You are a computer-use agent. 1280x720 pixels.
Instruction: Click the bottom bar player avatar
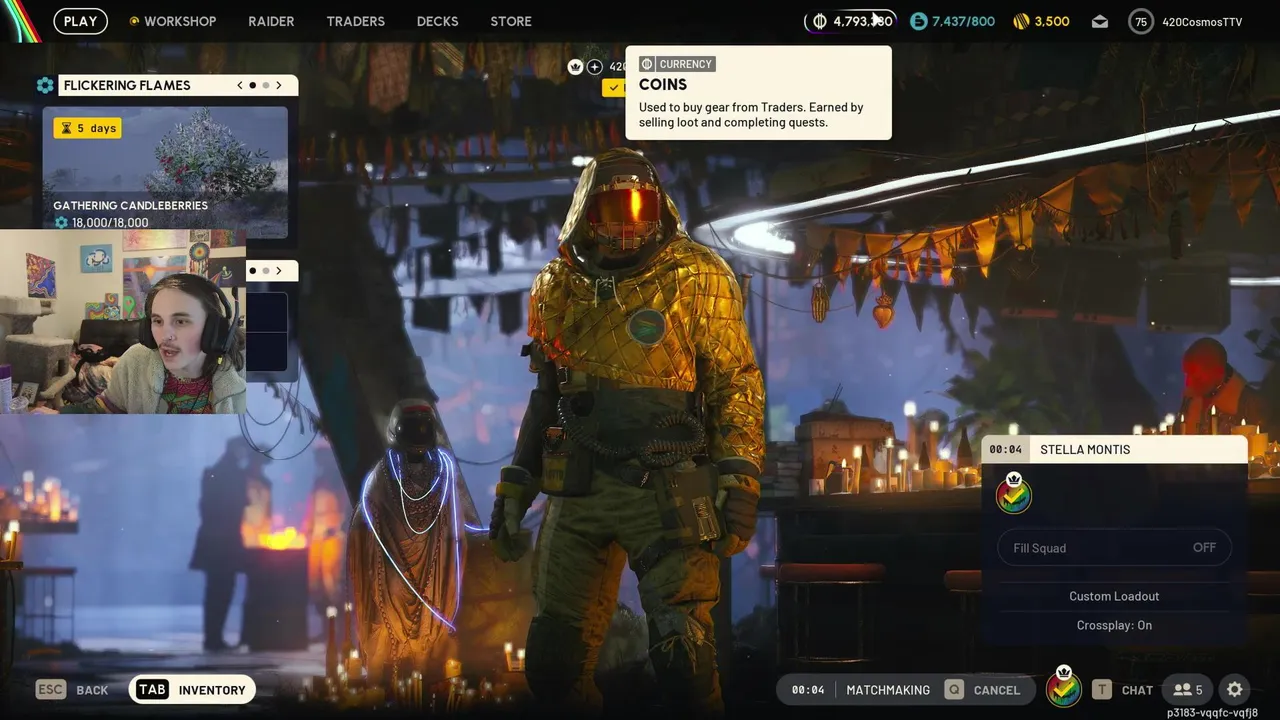coord(1063,689)
